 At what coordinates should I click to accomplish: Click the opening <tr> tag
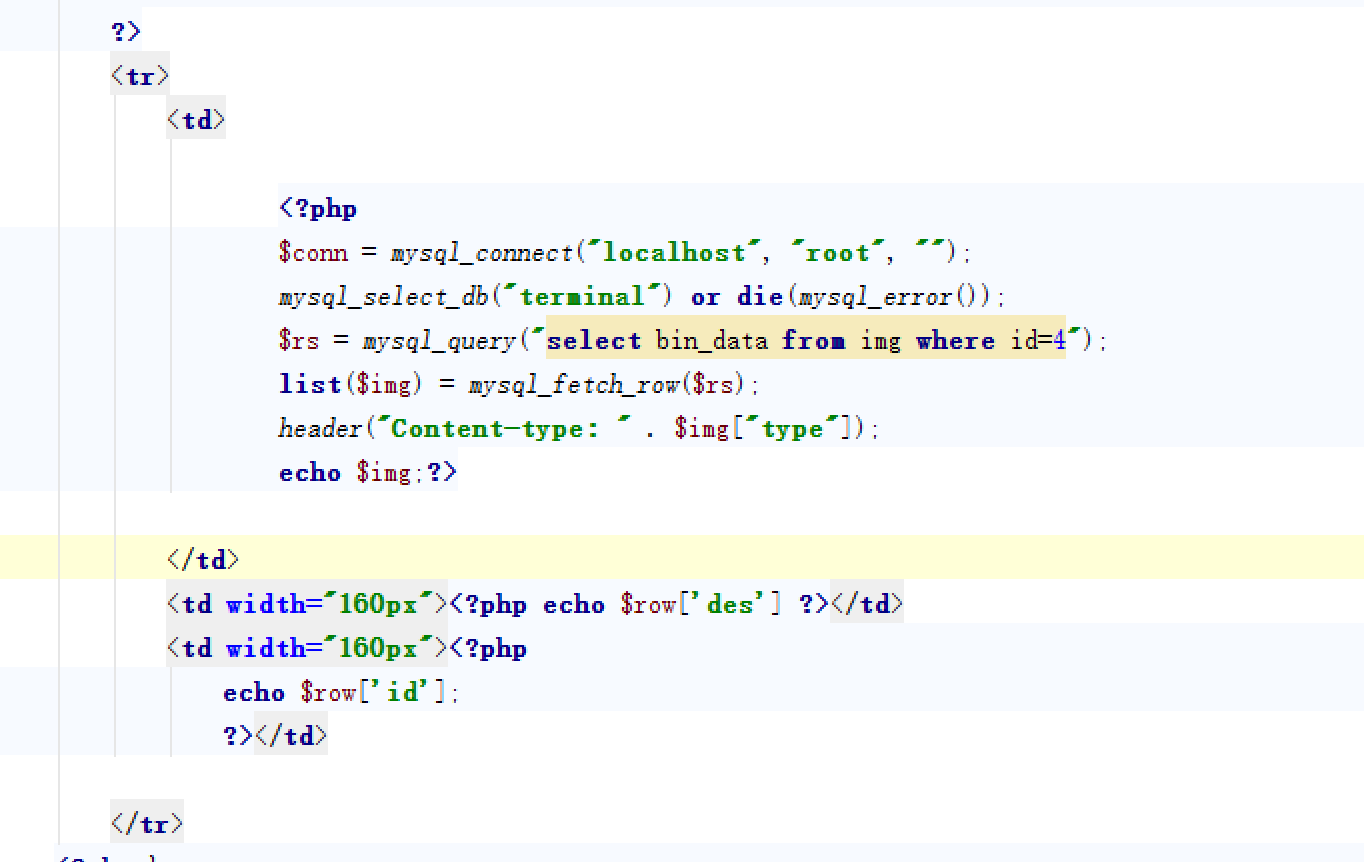point(140,77)
